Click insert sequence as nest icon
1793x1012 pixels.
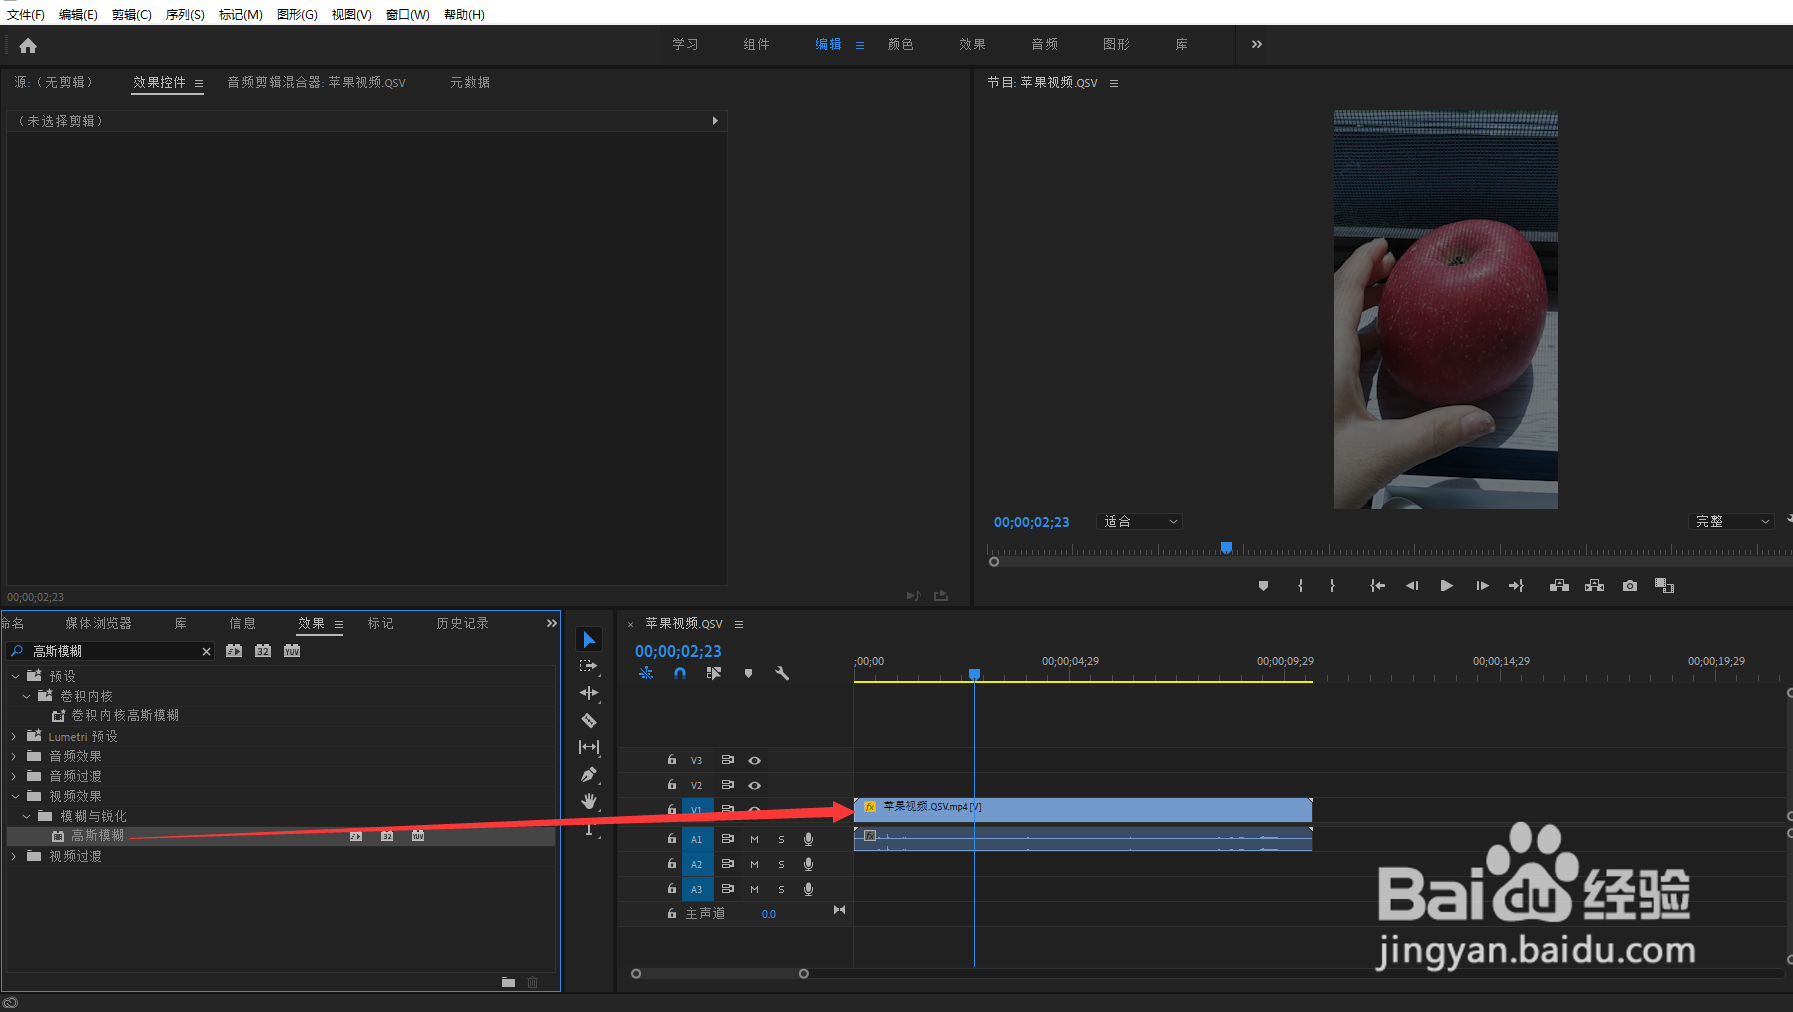coord(646,673)
